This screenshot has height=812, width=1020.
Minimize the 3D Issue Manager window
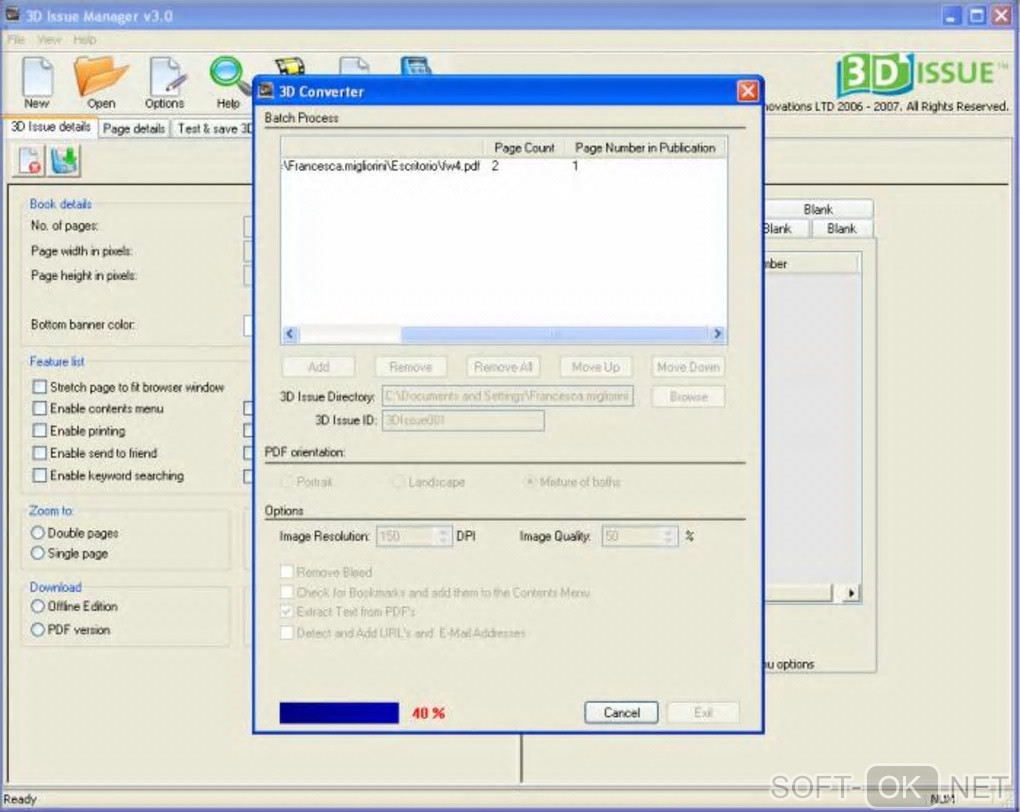coord(952,16)
